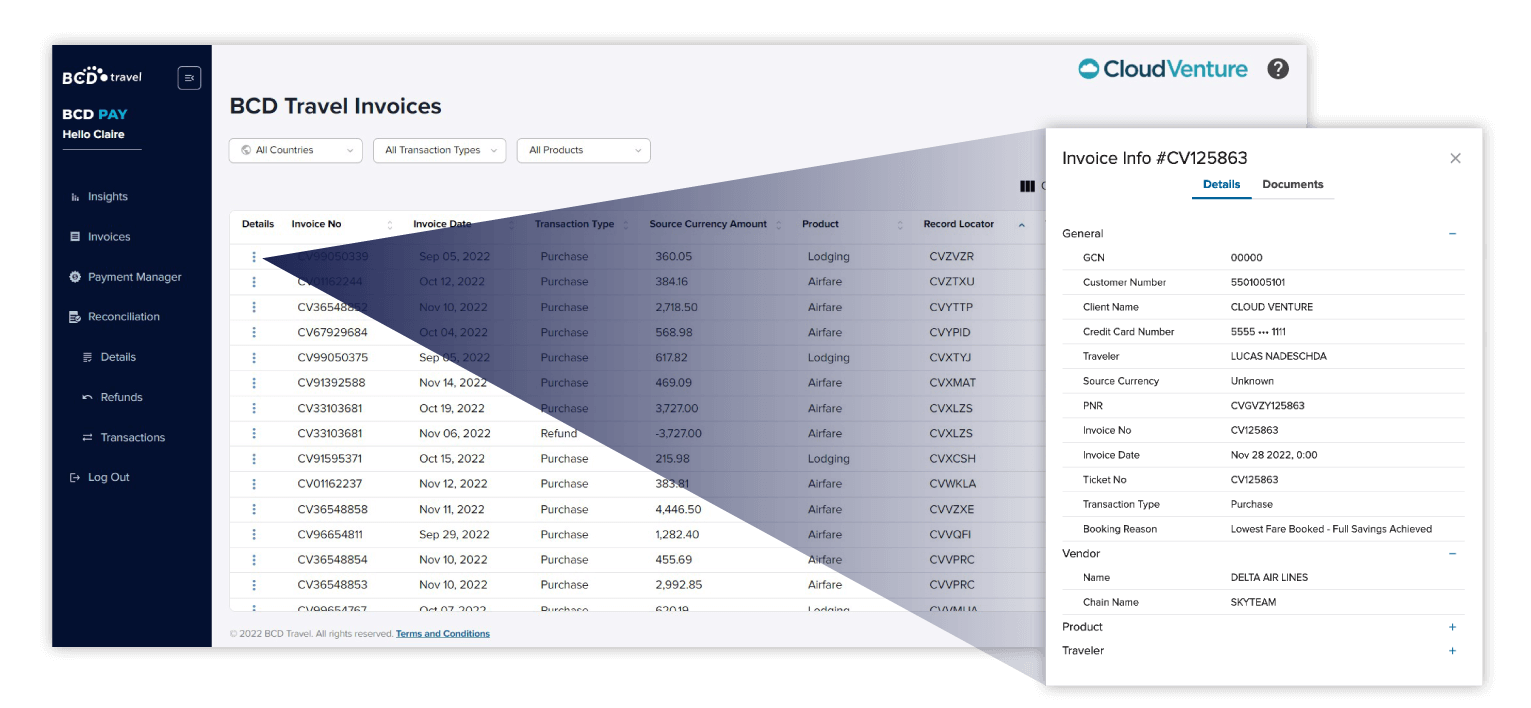This screenshot has height=708, width=1531.
Task: Go to Payment Manager in sidebar
Action: 134,277
